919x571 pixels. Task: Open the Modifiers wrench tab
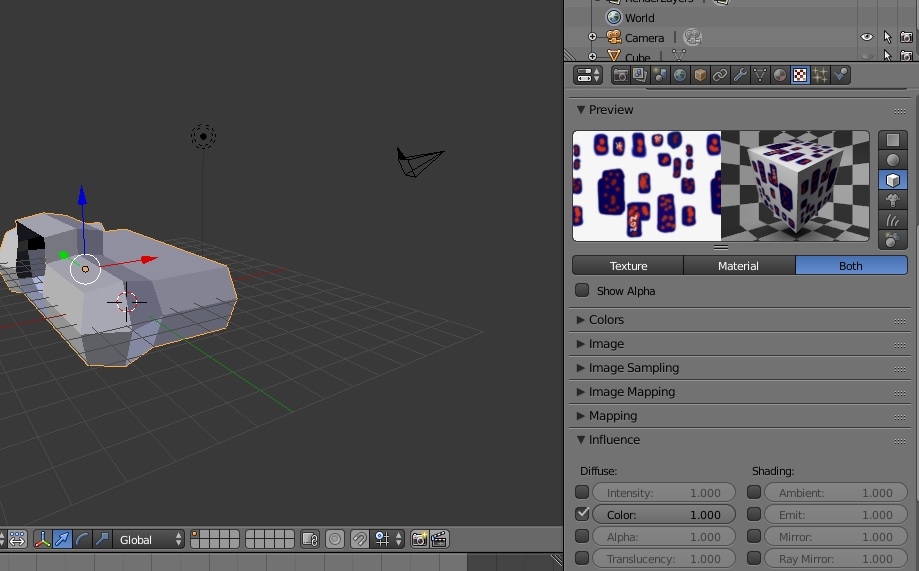tap(740, 75)
